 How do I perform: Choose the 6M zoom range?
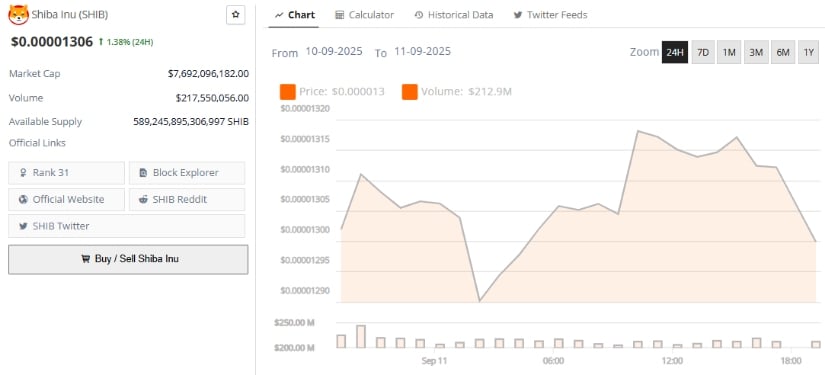coord(783,52)
